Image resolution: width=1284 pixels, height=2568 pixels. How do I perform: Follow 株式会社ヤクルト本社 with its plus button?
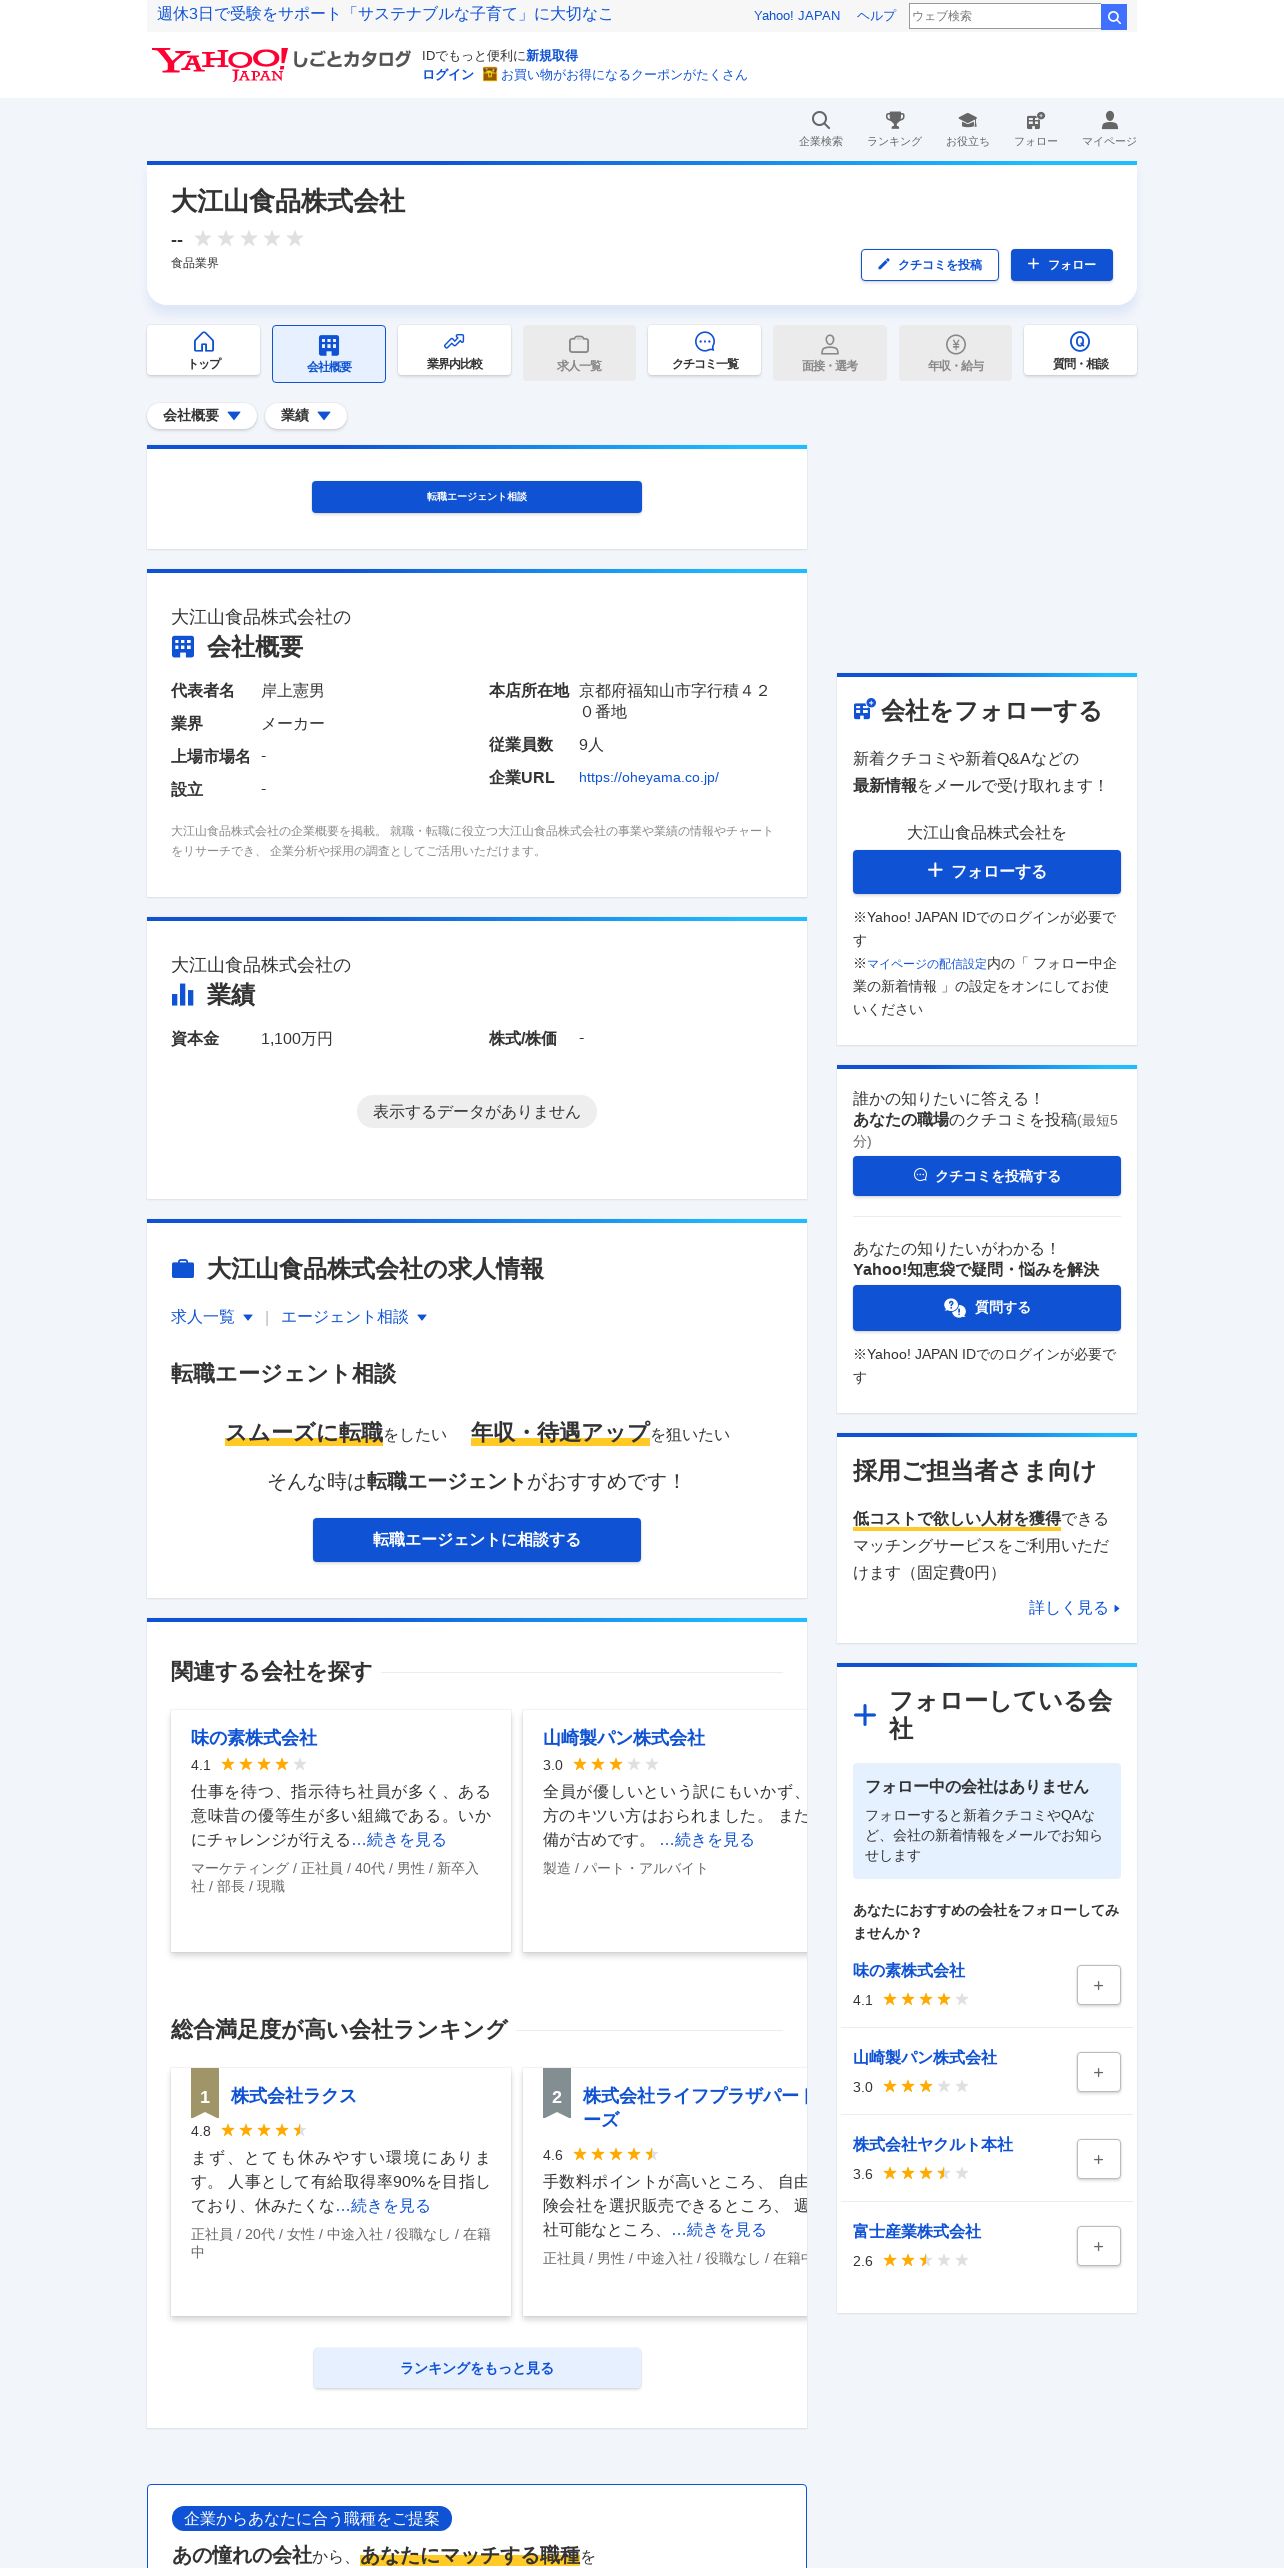point(1098,2159)
